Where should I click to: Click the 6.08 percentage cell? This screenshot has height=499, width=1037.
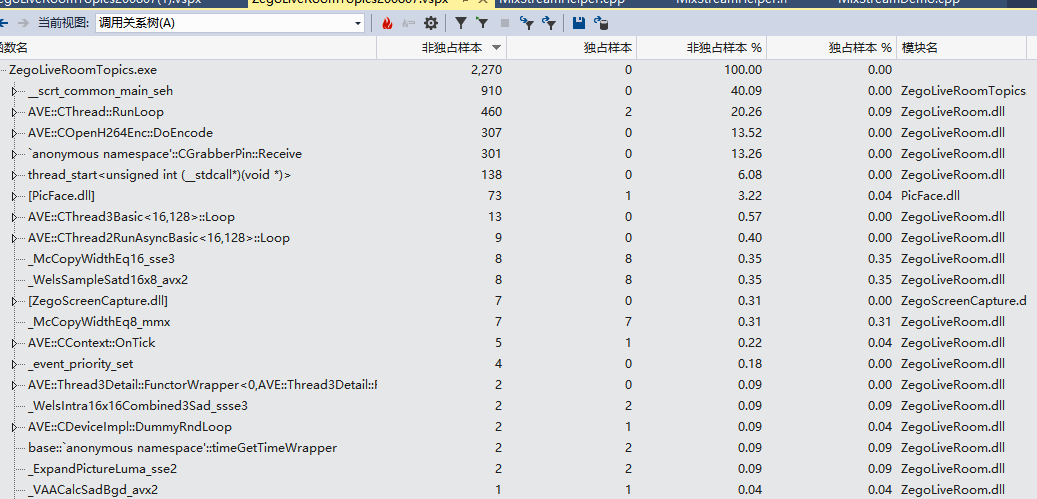tap(749, 175)
